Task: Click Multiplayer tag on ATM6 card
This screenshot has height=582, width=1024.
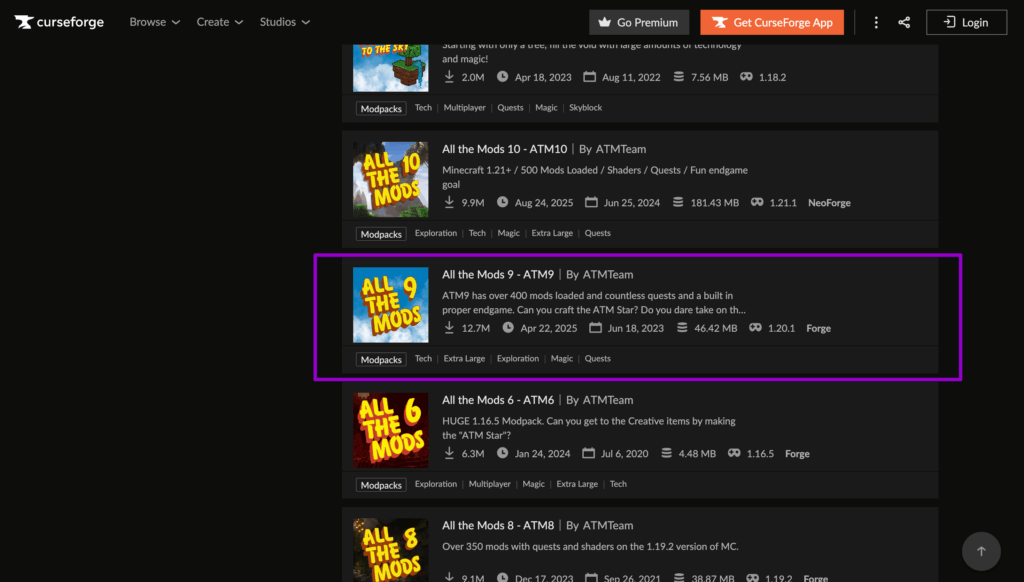Action: [x=489, y=484]
